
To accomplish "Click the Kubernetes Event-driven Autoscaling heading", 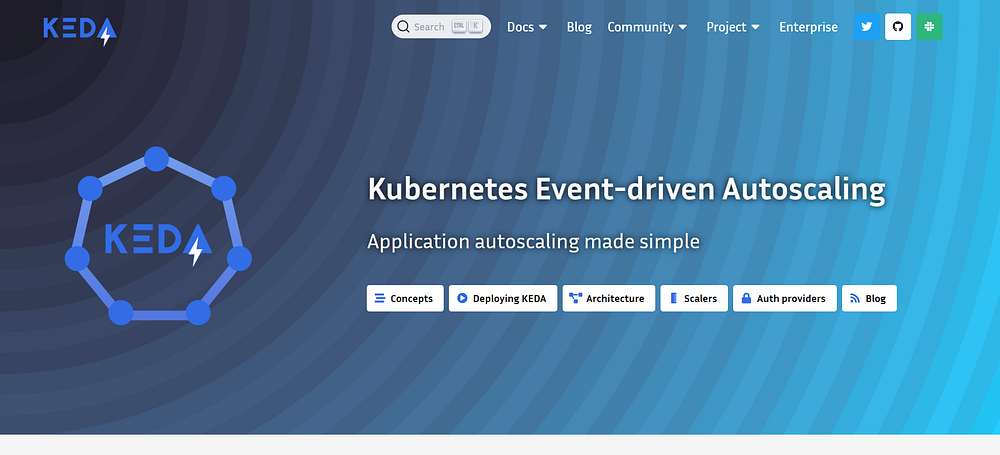I will click(x=626, y=190).
